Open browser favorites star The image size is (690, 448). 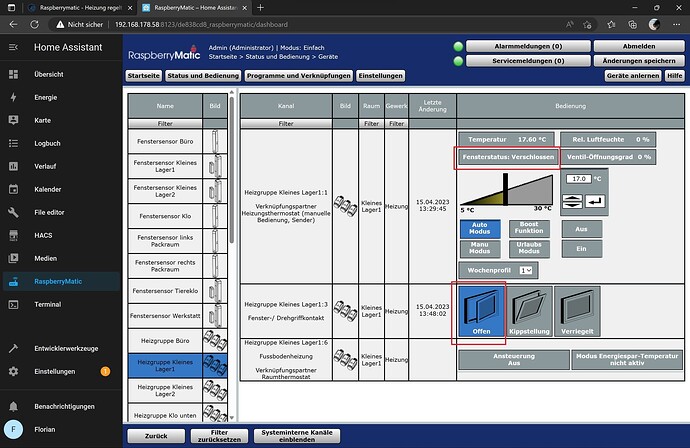tap(611, 25)
